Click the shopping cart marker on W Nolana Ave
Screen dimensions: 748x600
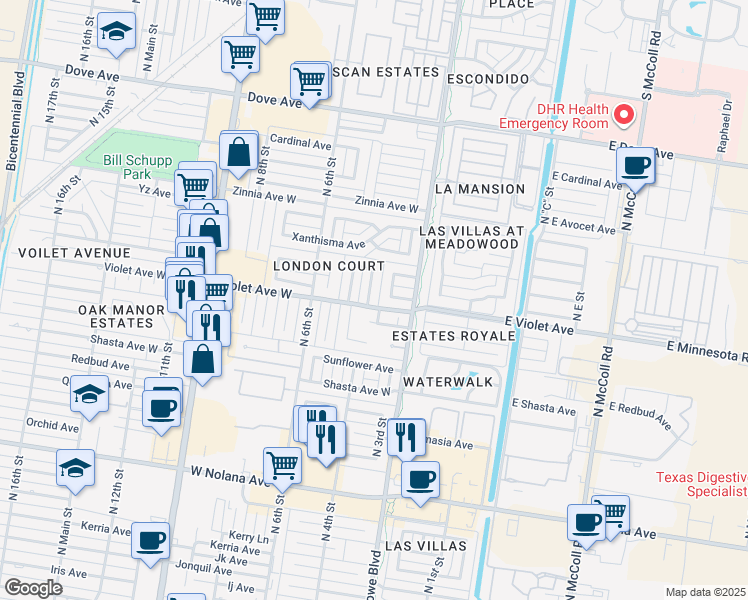coord(283,465)
